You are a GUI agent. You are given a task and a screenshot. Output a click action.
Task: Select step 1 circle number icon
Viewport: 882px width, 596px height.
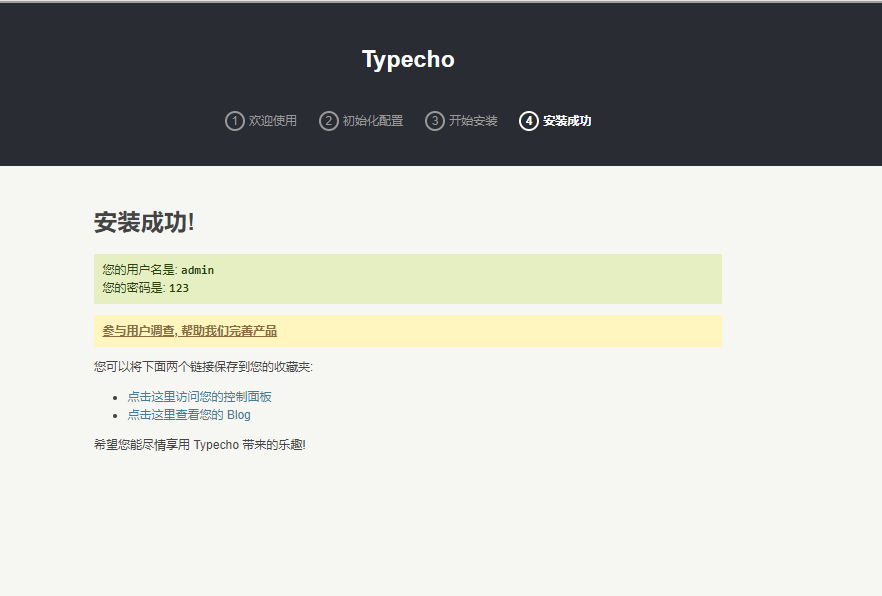[235, 121]
